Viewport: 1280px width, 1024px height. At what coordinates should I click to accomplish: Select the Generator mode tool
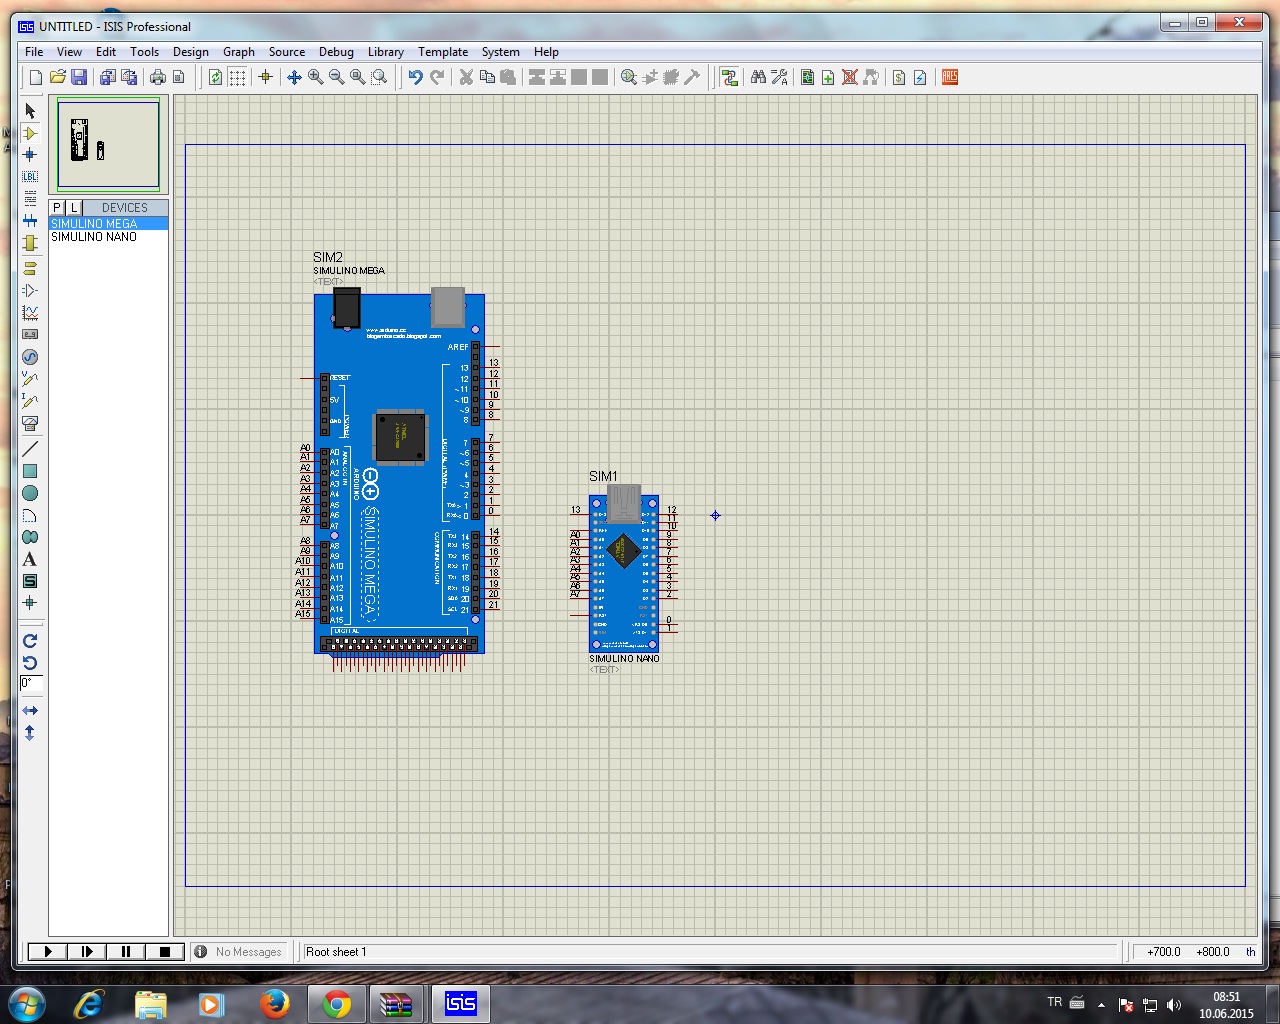(30, 357)
